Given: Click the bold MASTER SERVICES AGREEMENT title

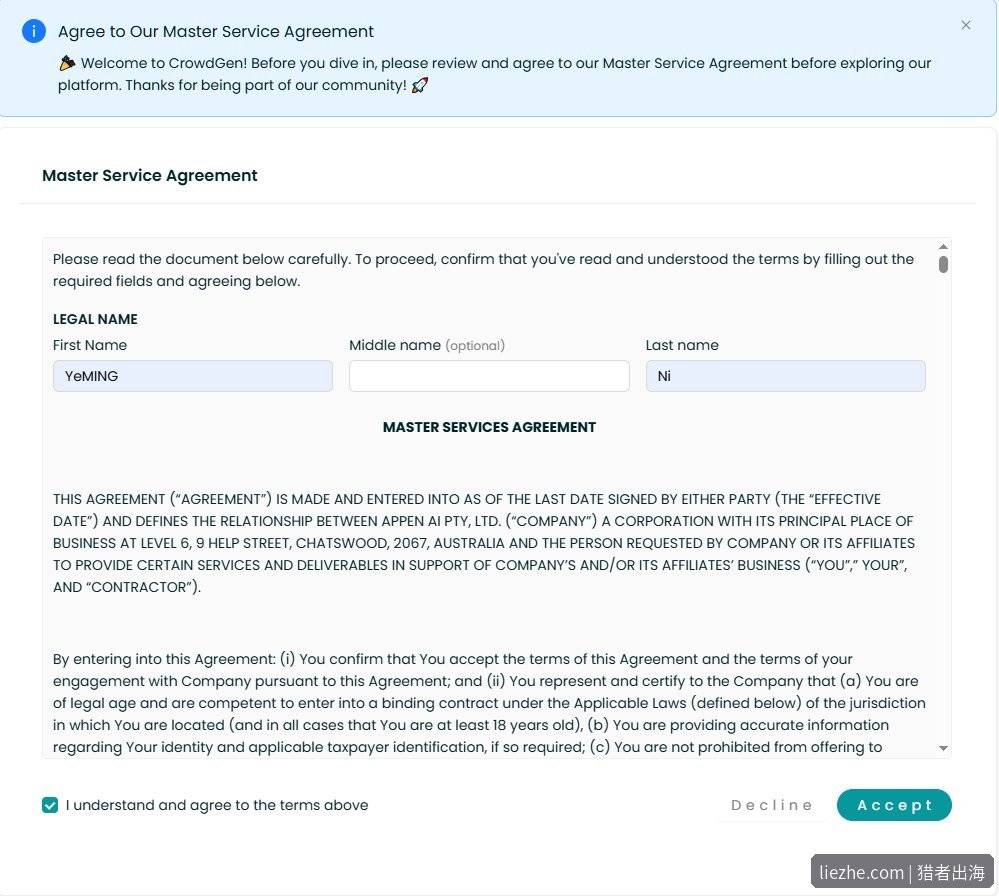Looking at the screenshot, I should click(x=489, y=427).
